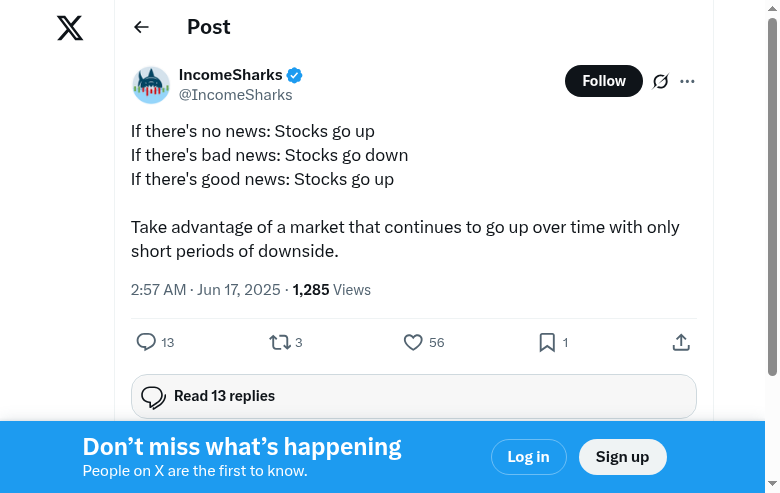Share the post via the upload icon

681,342
